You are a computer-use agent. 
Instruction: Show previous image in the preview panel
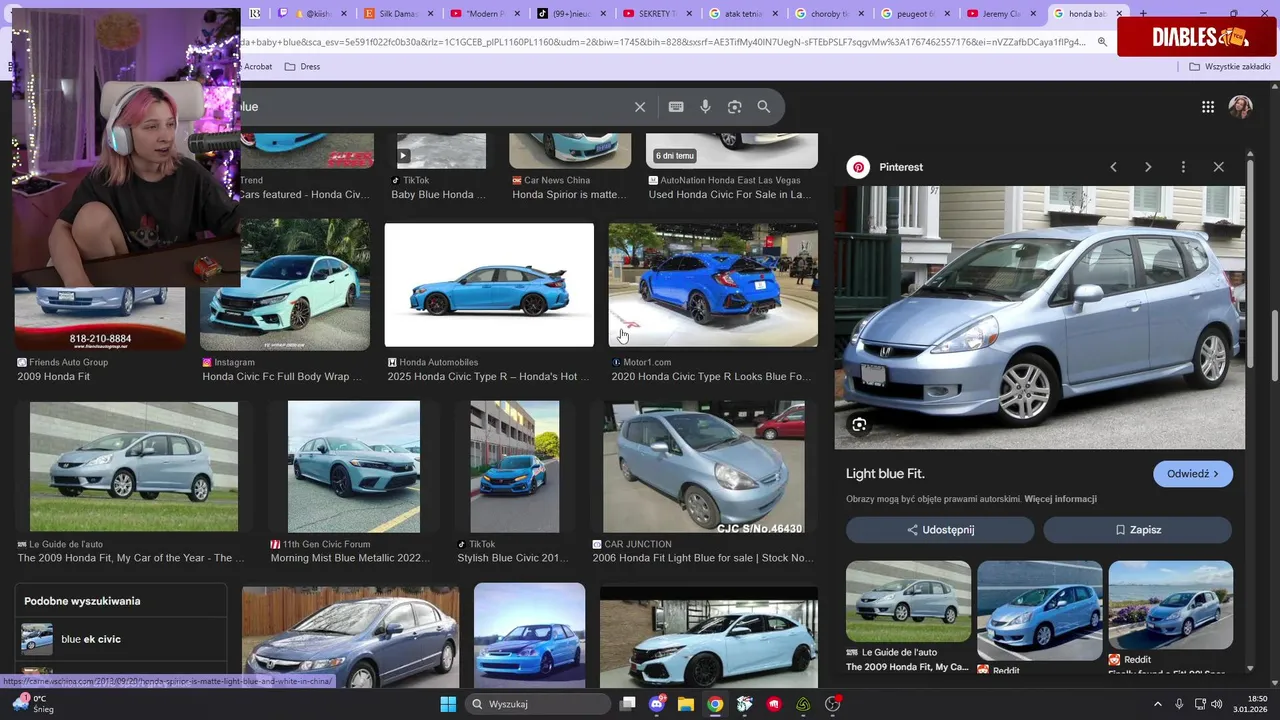(1113, 167)
